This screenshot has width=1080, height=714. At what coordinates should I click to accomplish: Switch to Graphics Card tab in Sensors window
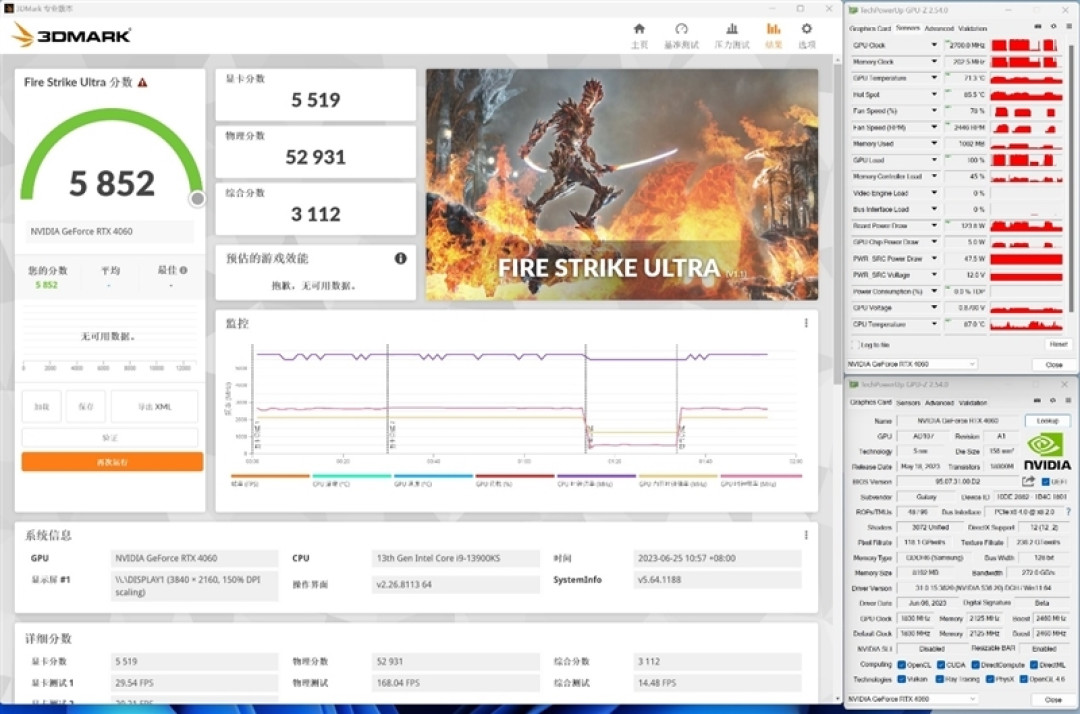(870, 29)
